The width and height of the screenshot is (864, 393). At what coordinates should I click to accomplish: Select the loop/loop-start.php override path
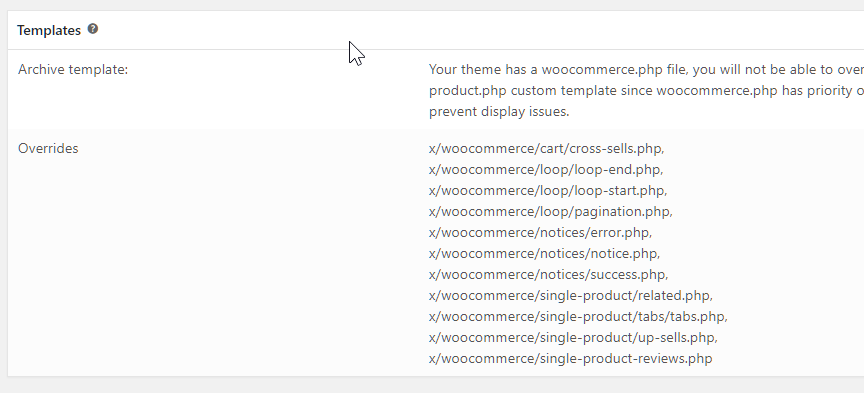pyautogui.click(x=548, y=191)
